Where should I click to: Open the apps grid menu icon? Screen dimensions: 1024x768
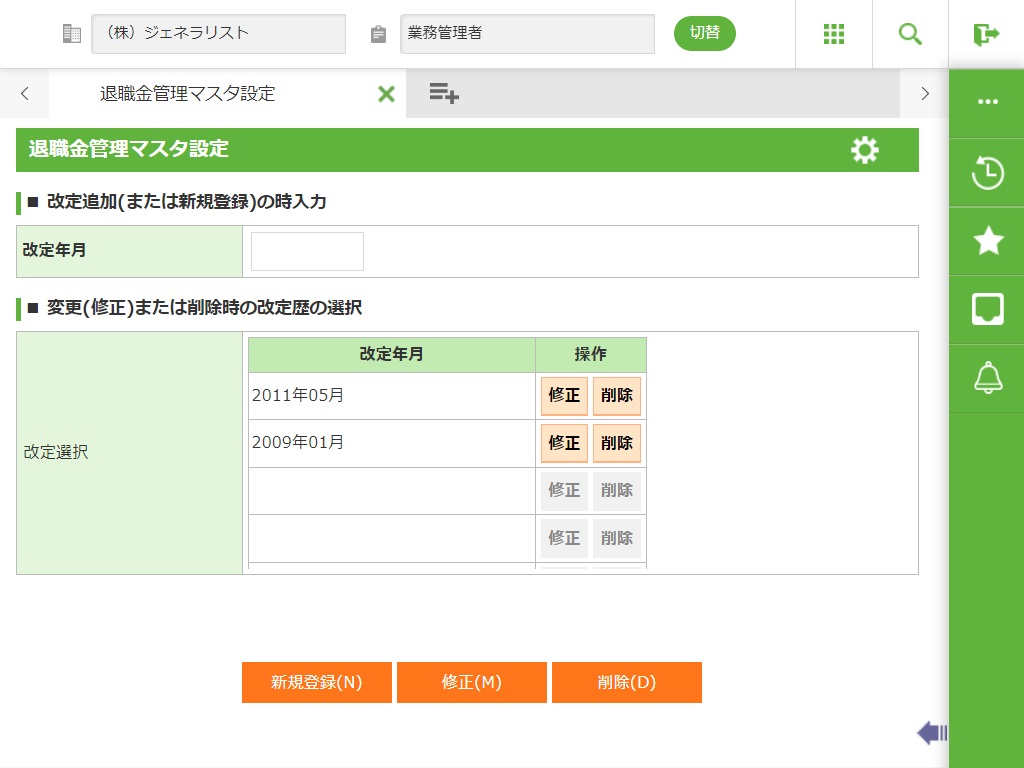[834, 34]
